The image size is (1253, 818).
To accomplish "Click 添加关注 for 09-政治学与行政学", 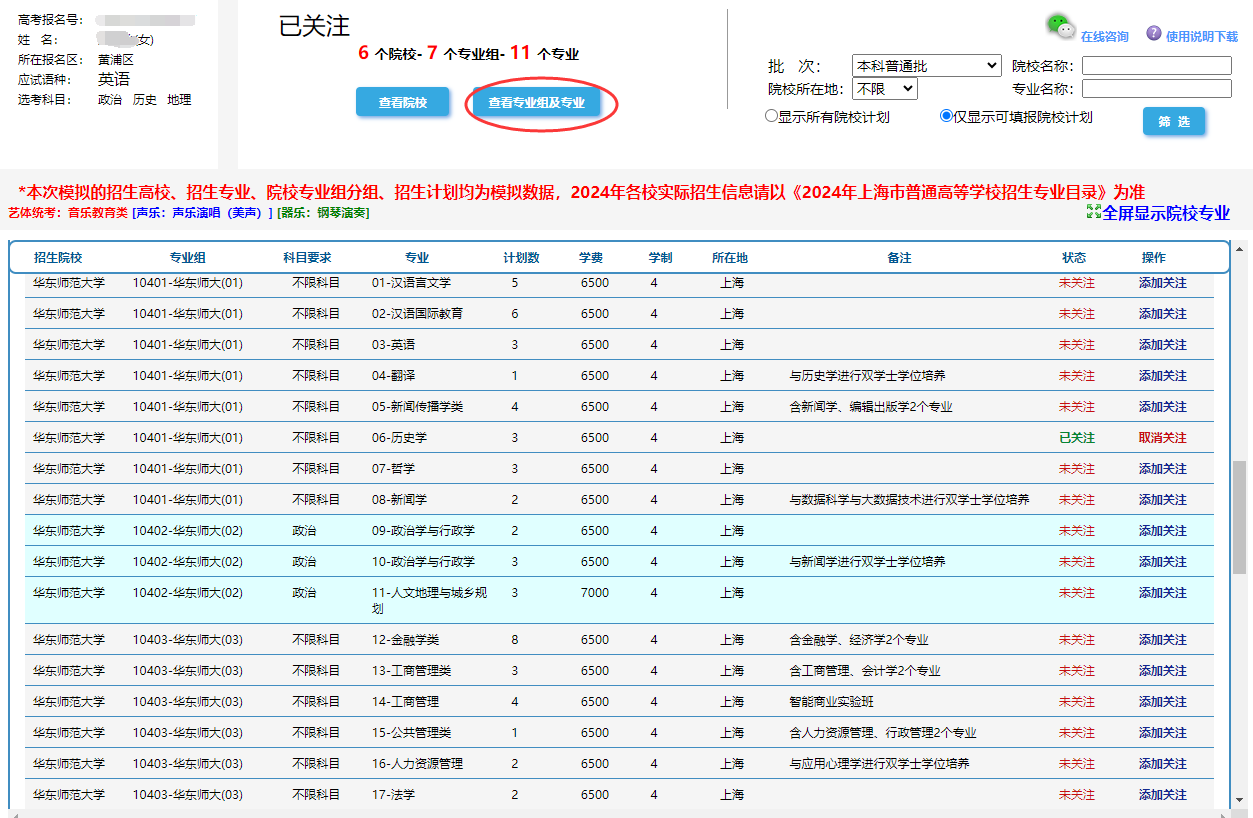I will pyautogui.click(x=1163, y=531).
